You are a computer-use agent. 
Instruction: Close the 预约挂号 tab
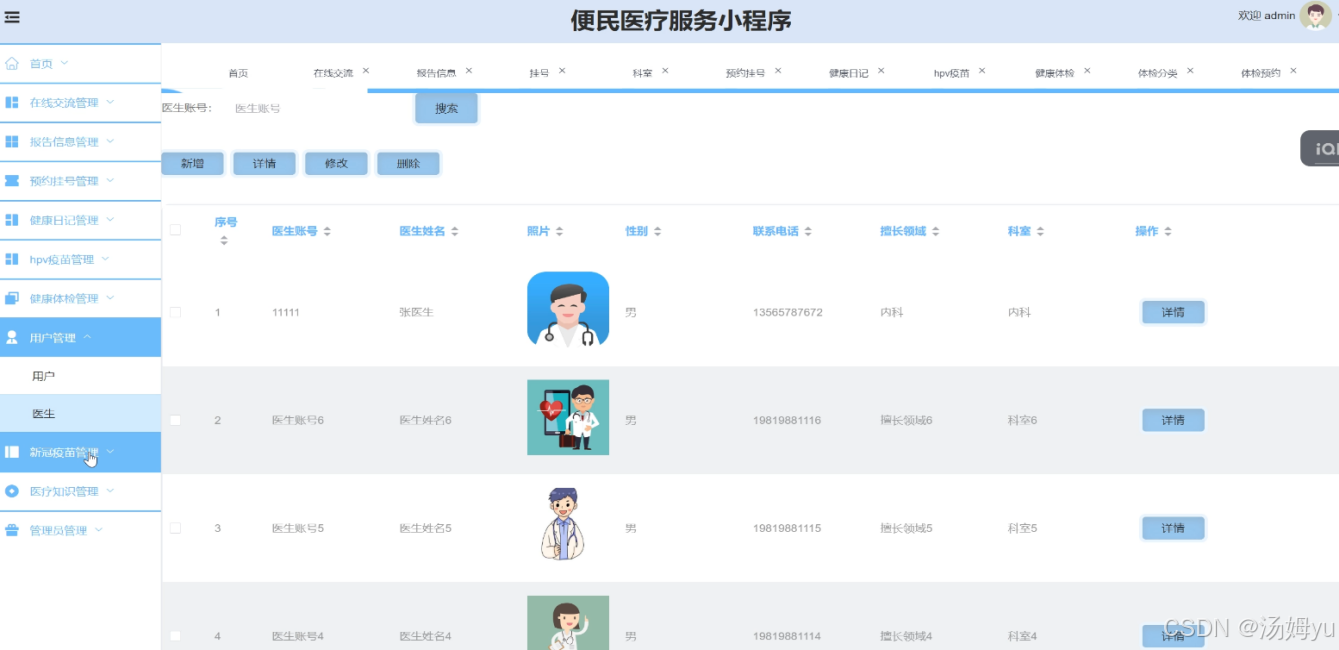coord(778,71)
